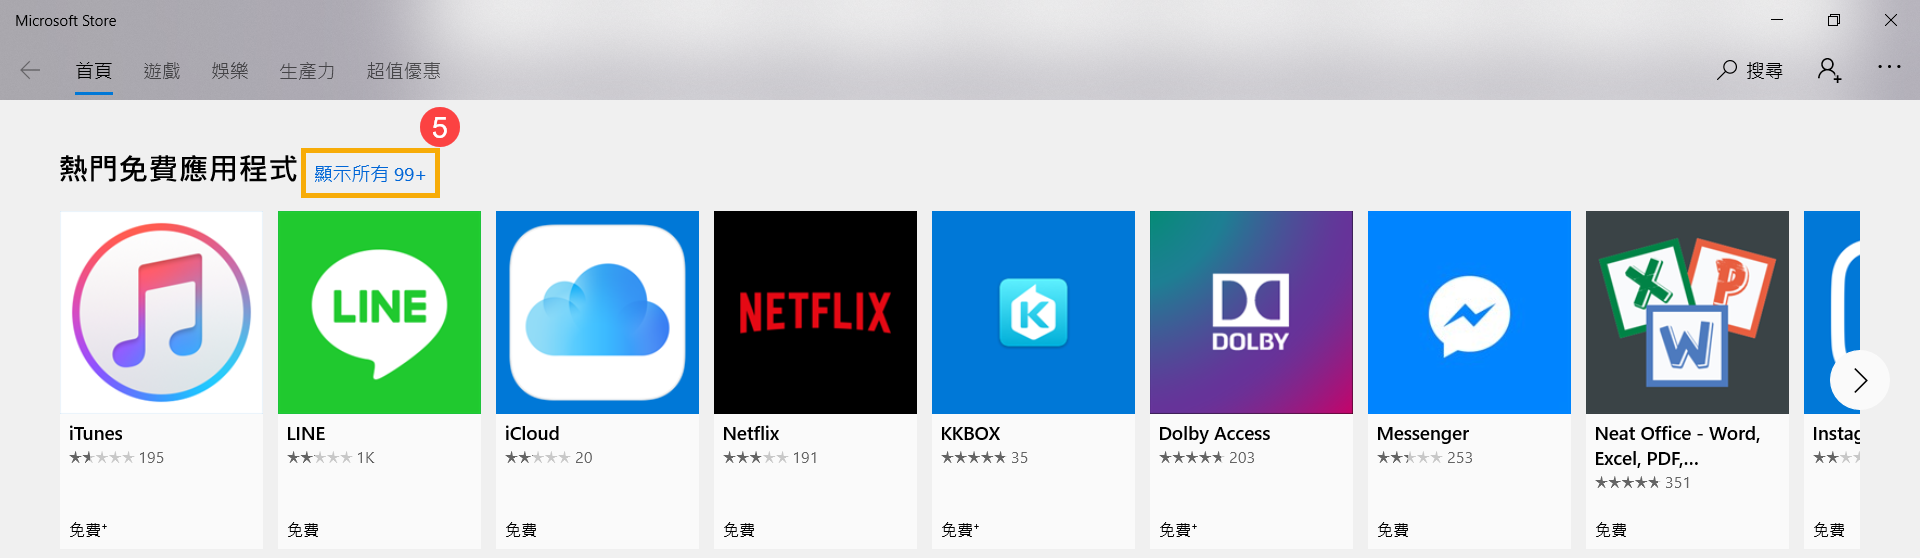Image resolution: width=1920 pixels, height=558 pixels.
Task: Select the 首頁 home tab
Action: (94, 71)
